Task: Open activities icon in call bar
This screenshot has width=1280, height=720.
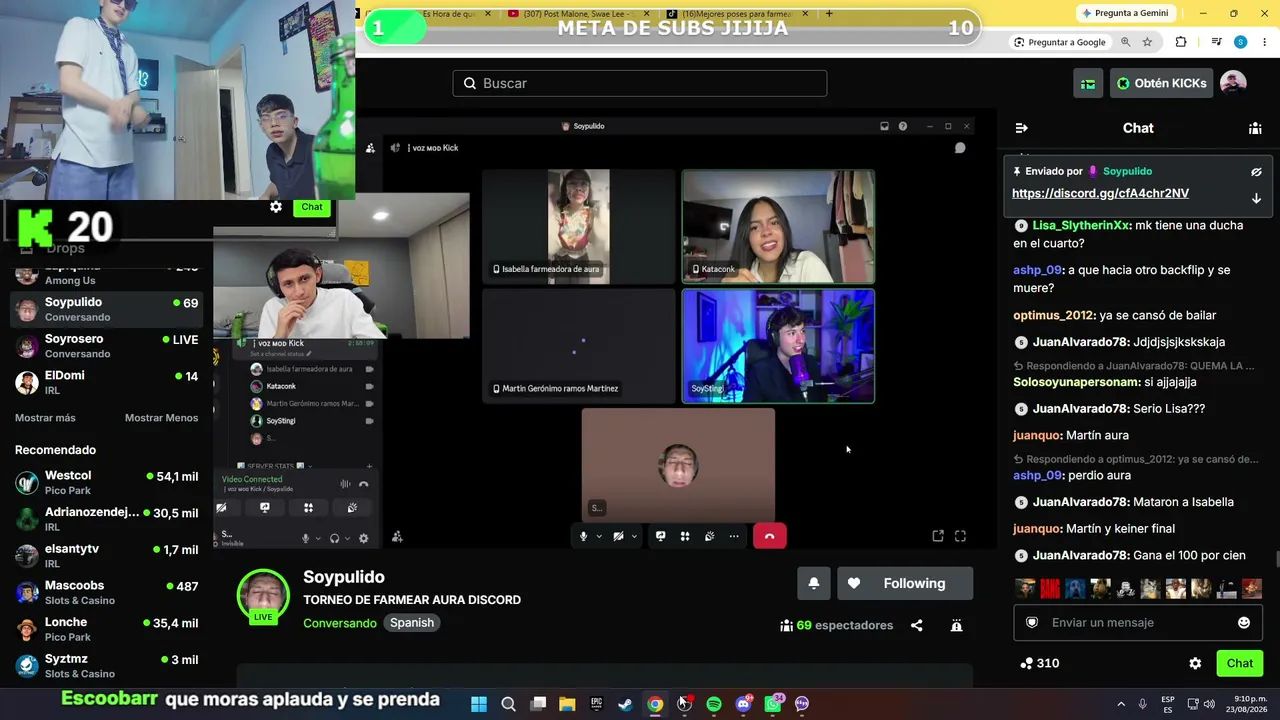Action: coord(685,536)
